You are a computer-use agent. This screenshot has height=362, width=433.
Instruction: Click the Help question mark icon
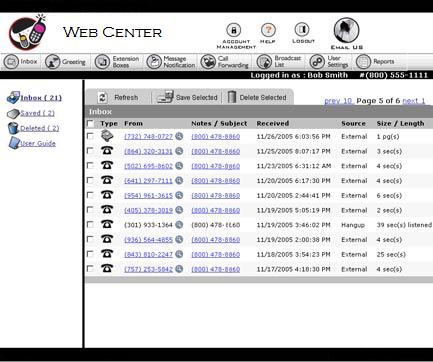coord(268,30)
